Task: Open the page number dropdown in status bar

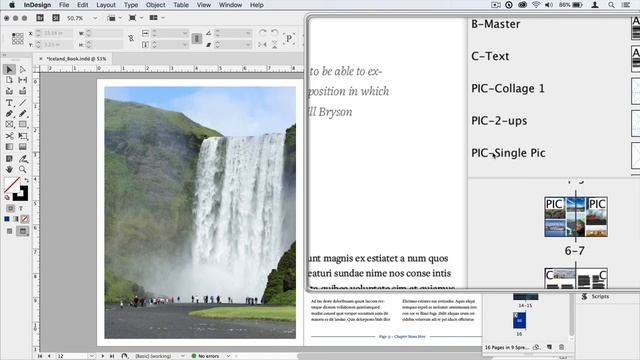Action: (x=91, y=356)
